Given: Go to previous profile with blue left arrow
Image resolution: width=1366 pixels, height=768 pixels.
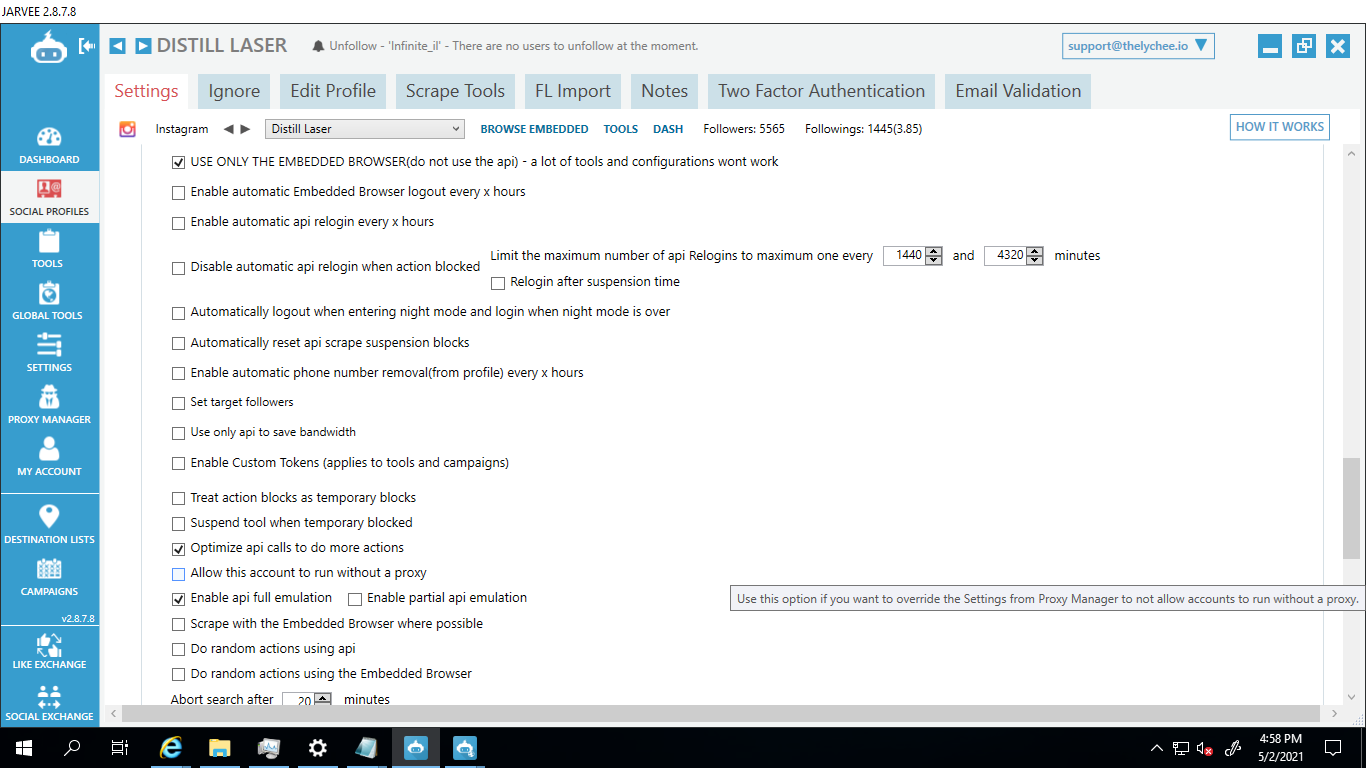Looking at the screenshot, I should coord(118,46).
